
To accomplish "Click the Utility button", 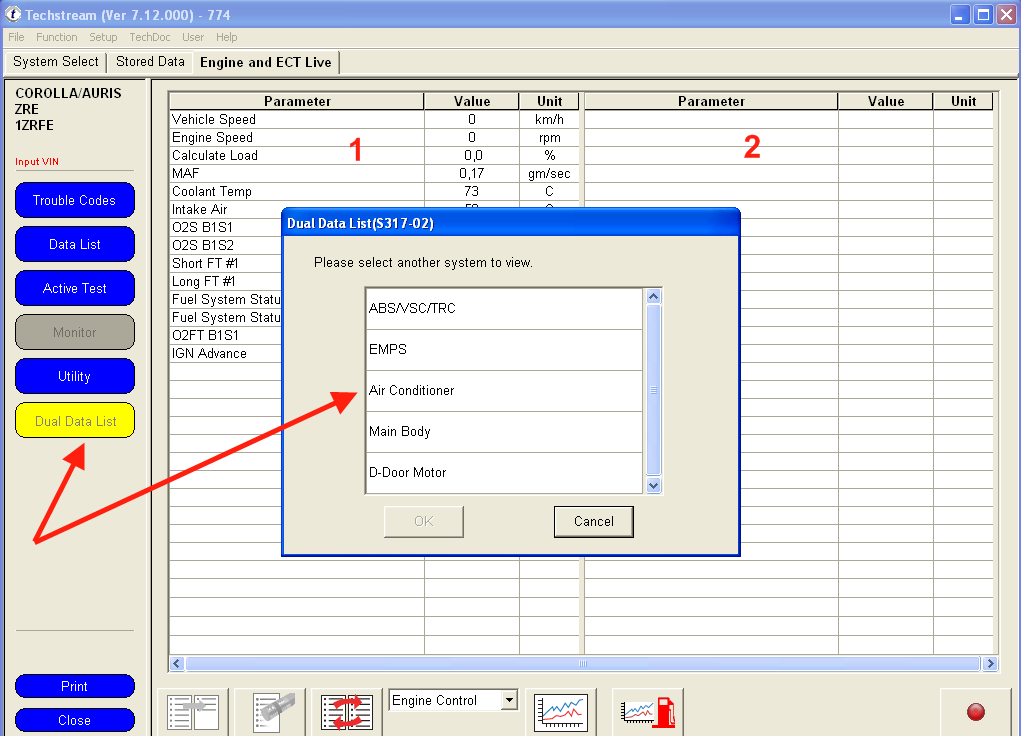I will tap(75, 376).
